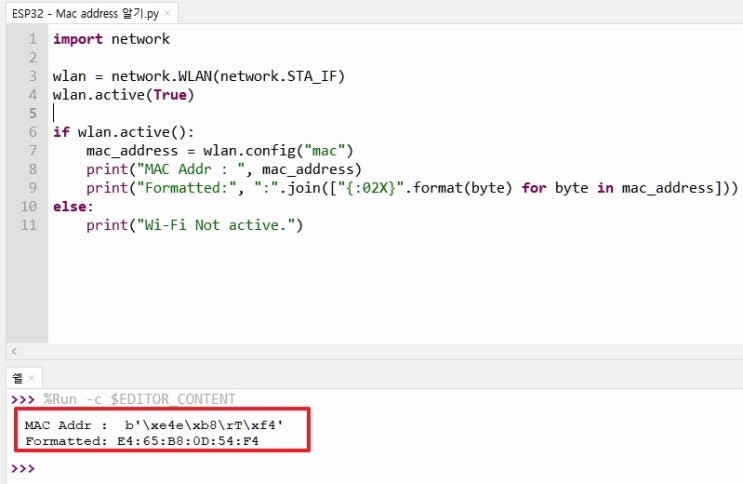
Task: Click the editor horizontal scrollbar left arrow
Action: tap(14, 351)
